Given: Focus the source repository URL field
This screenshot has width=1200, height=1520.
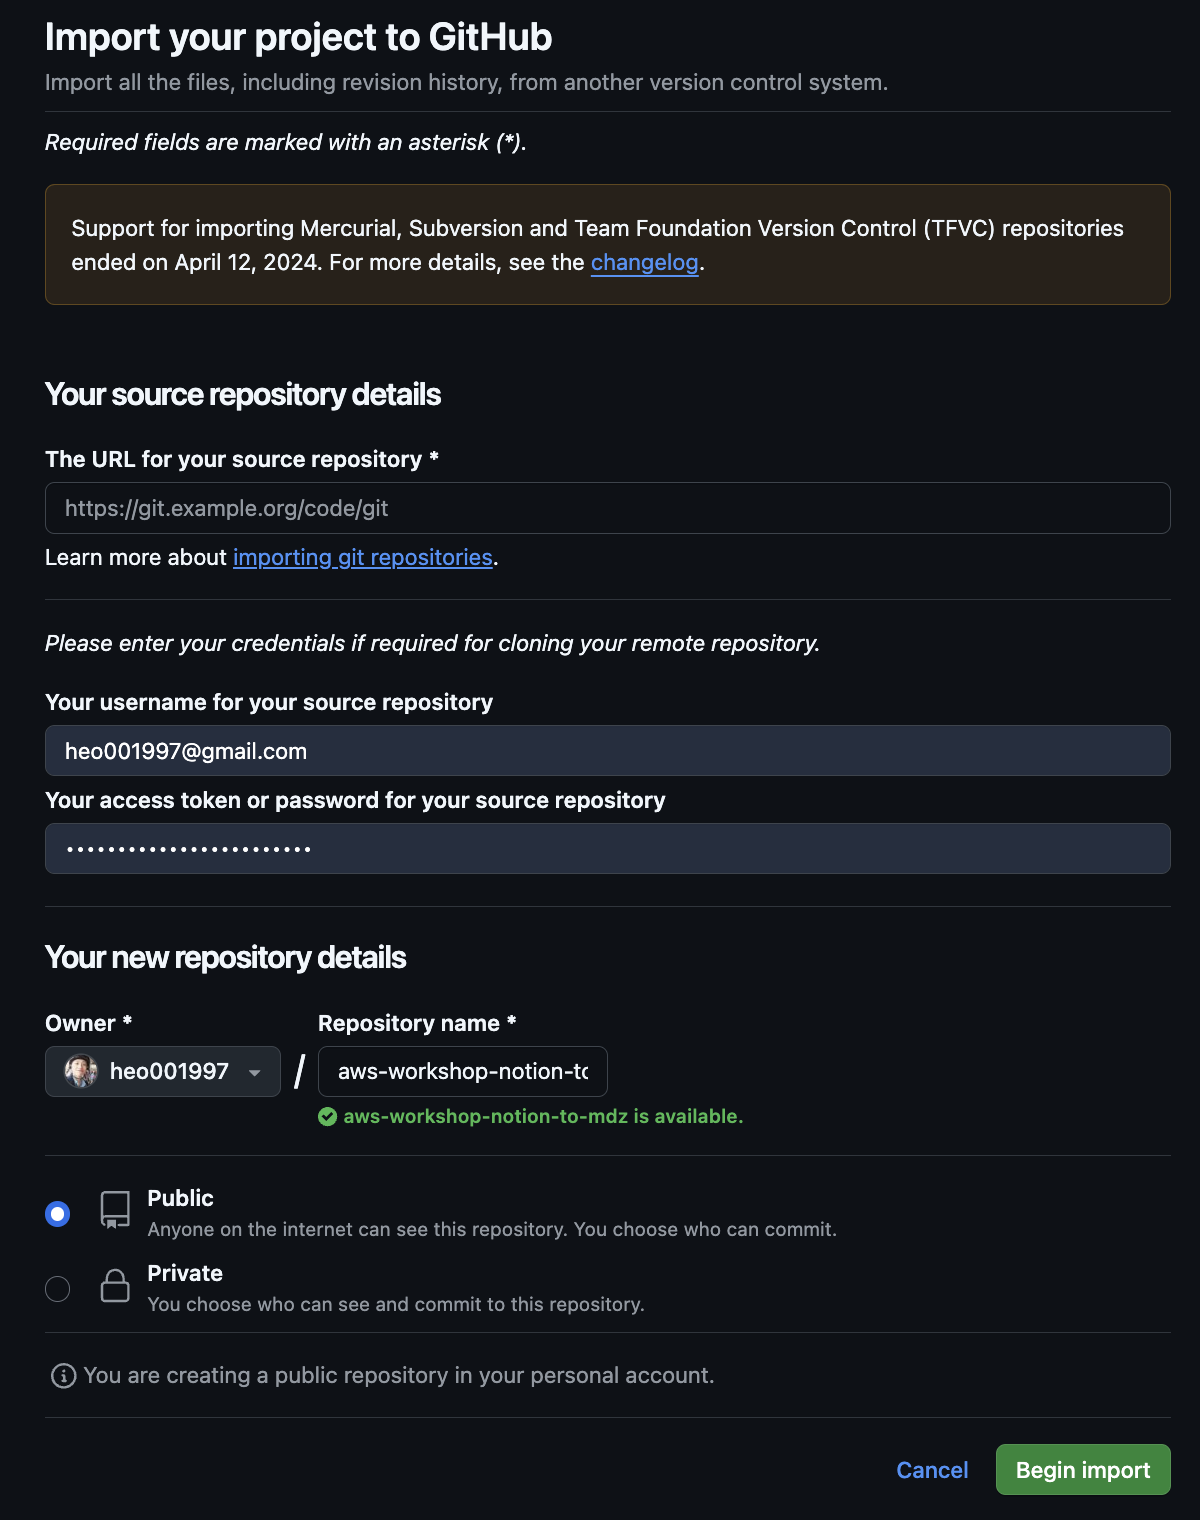Looking at the screenshot, I should pos(607,508).
